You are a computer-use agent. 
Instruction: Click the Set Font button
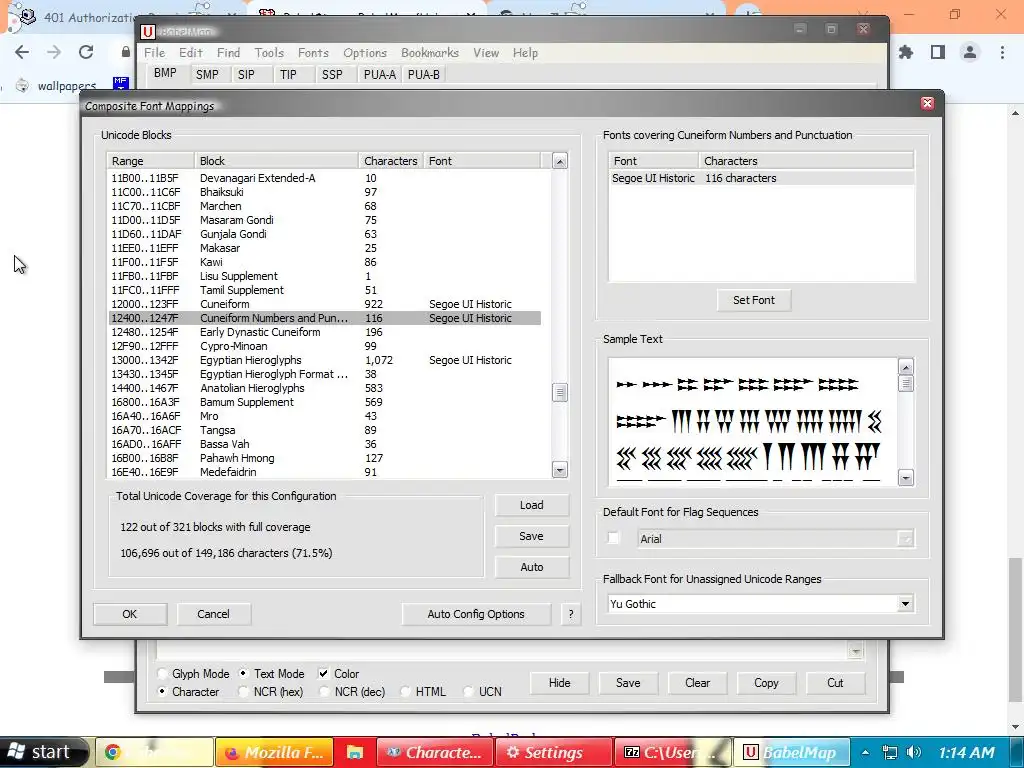(754, 300)
